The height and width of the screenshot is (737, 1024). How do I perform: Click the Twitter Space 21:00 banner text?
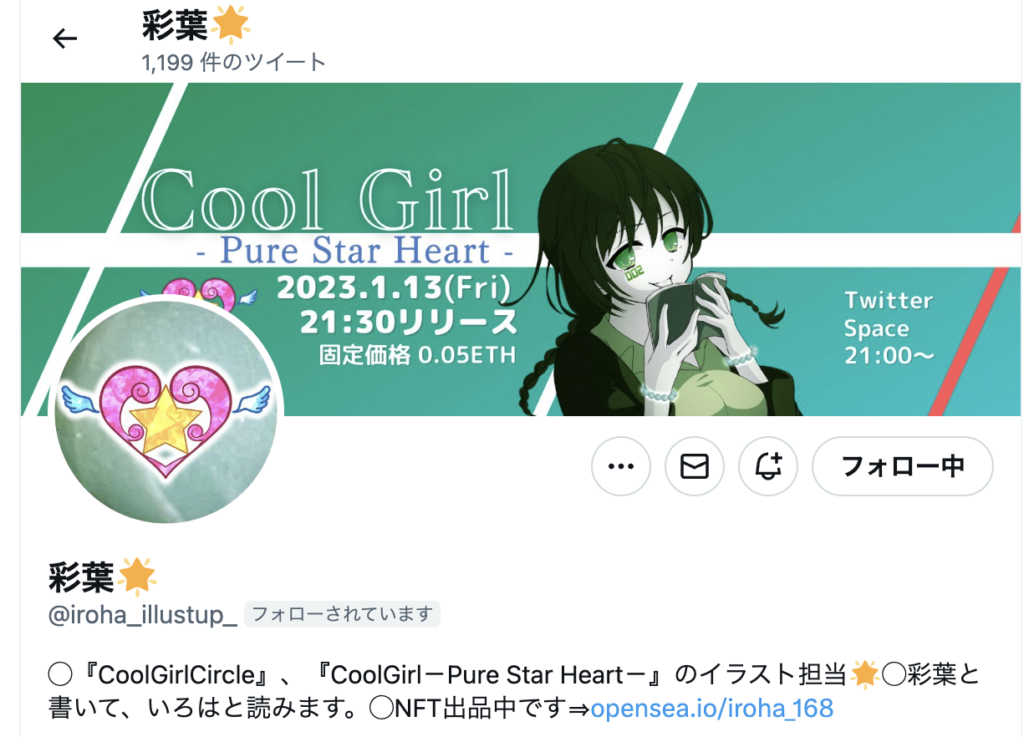[889, 328]
